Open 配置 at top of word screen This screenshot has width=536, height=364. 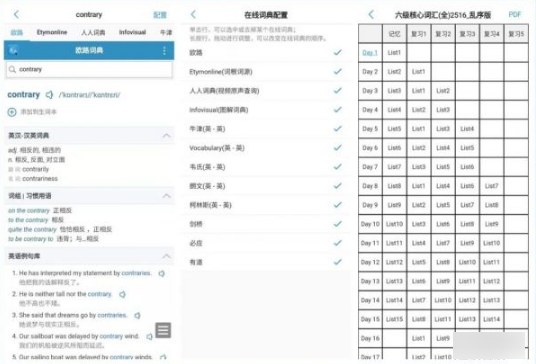pos(160,15)
